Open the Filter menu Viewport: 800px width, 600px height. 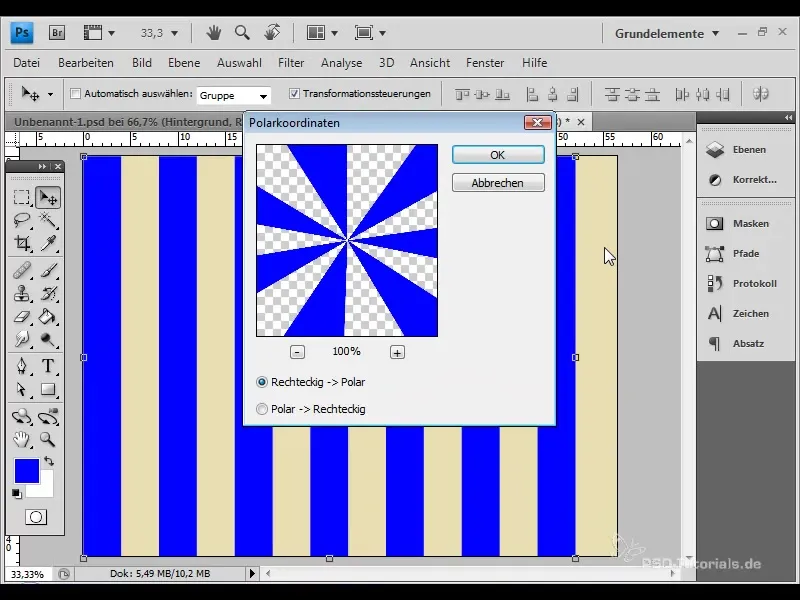291,63
